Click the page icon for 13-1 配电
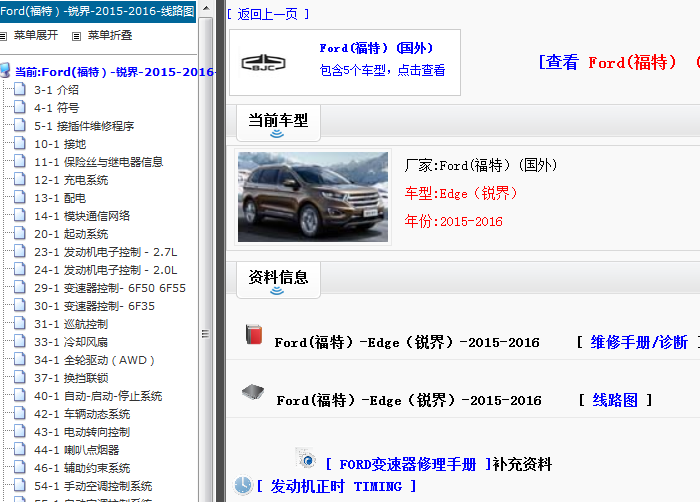Image resolution: width=700 pixels, height=502 pixels. point(20,197)
